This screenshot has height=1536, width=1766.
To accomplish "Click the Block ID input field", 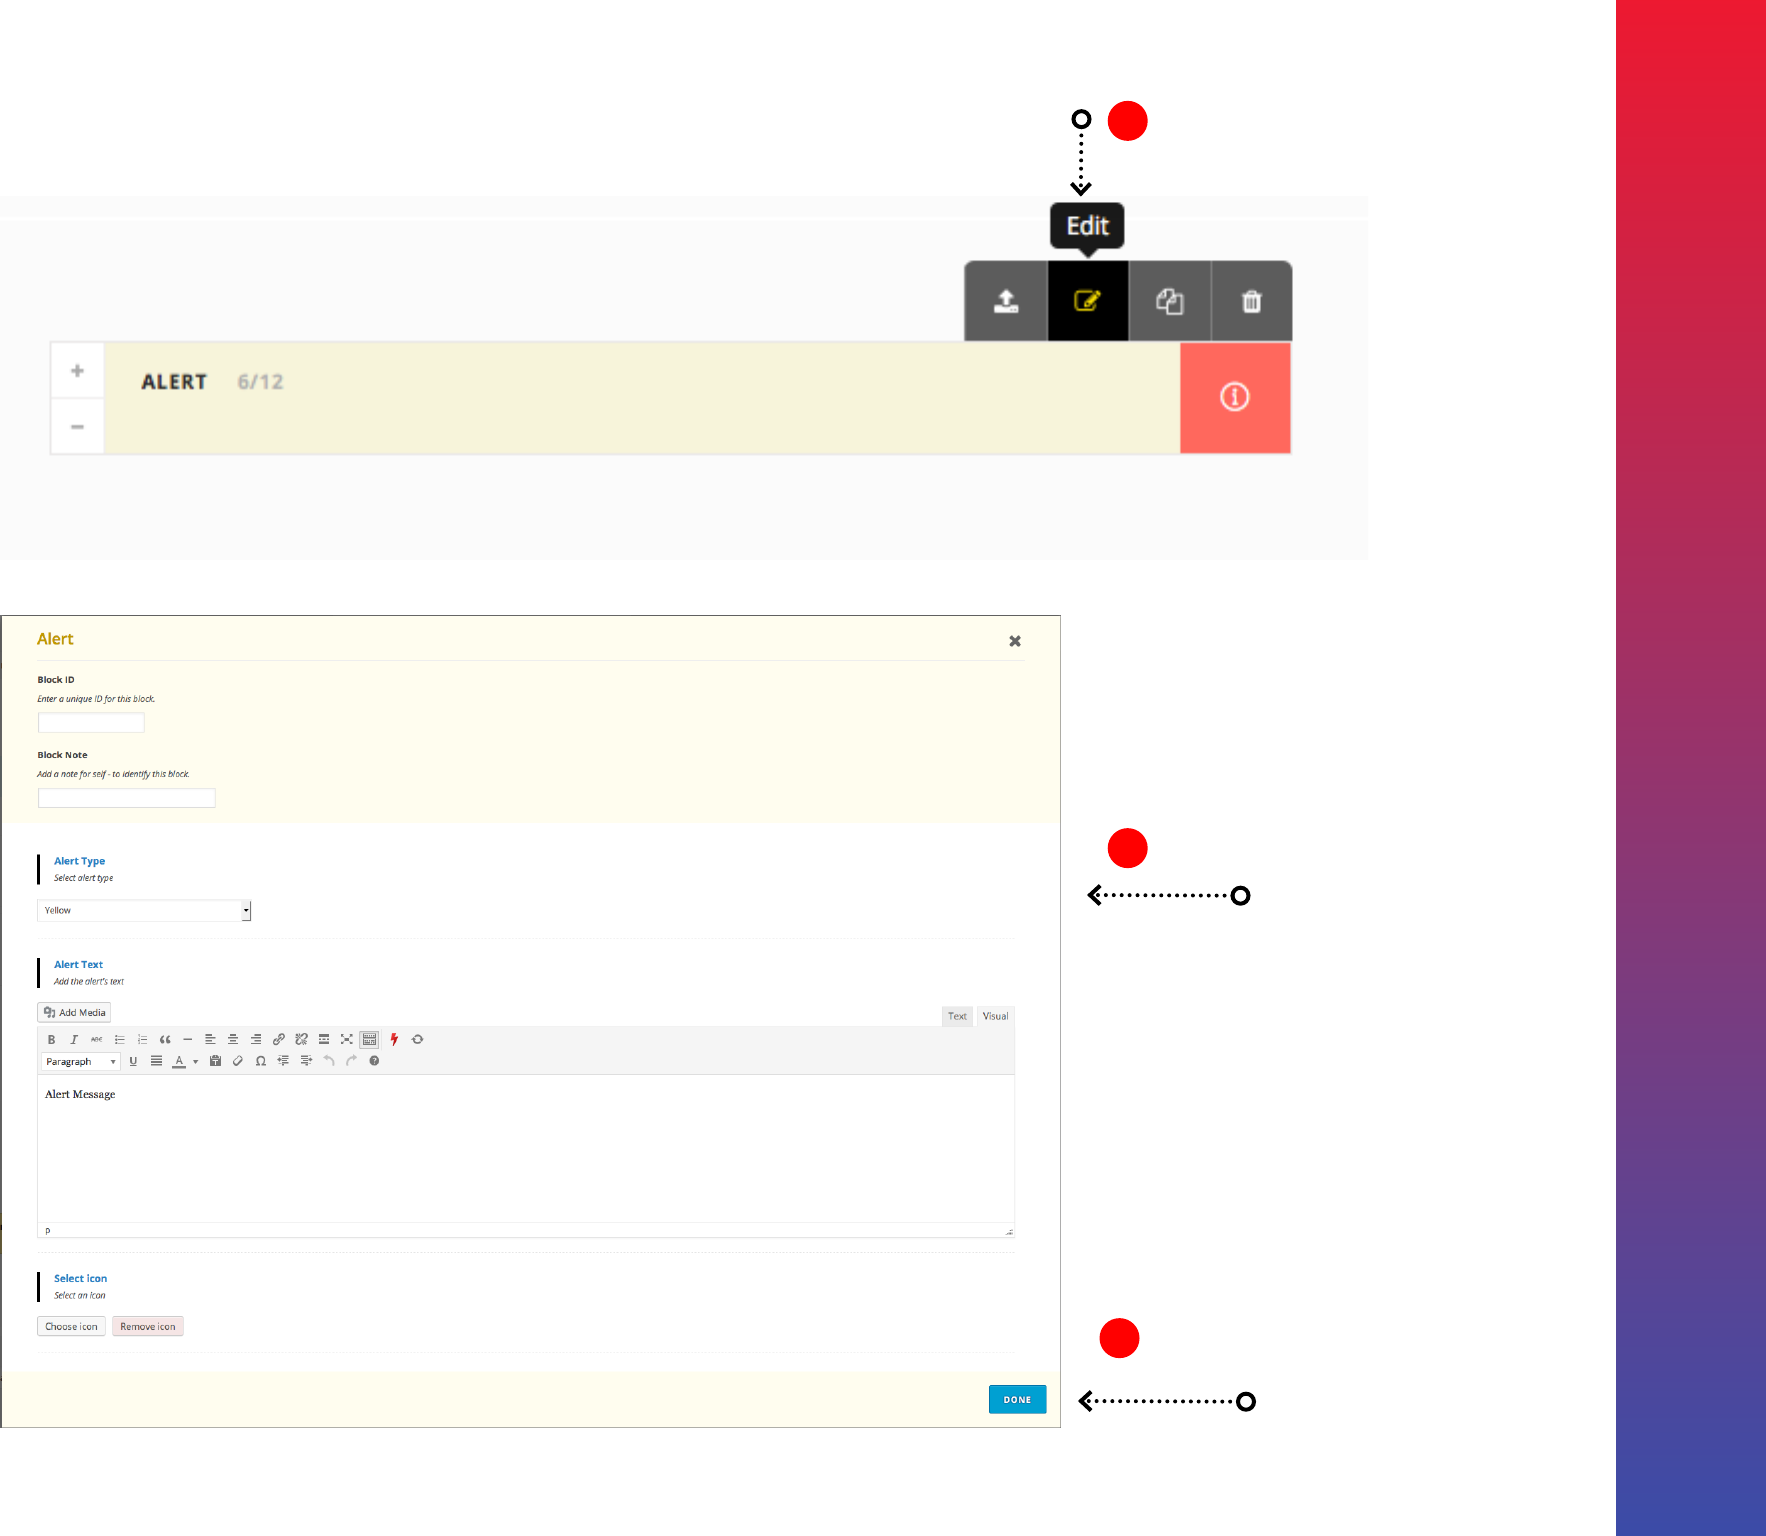I will click(x=91, y=723).
